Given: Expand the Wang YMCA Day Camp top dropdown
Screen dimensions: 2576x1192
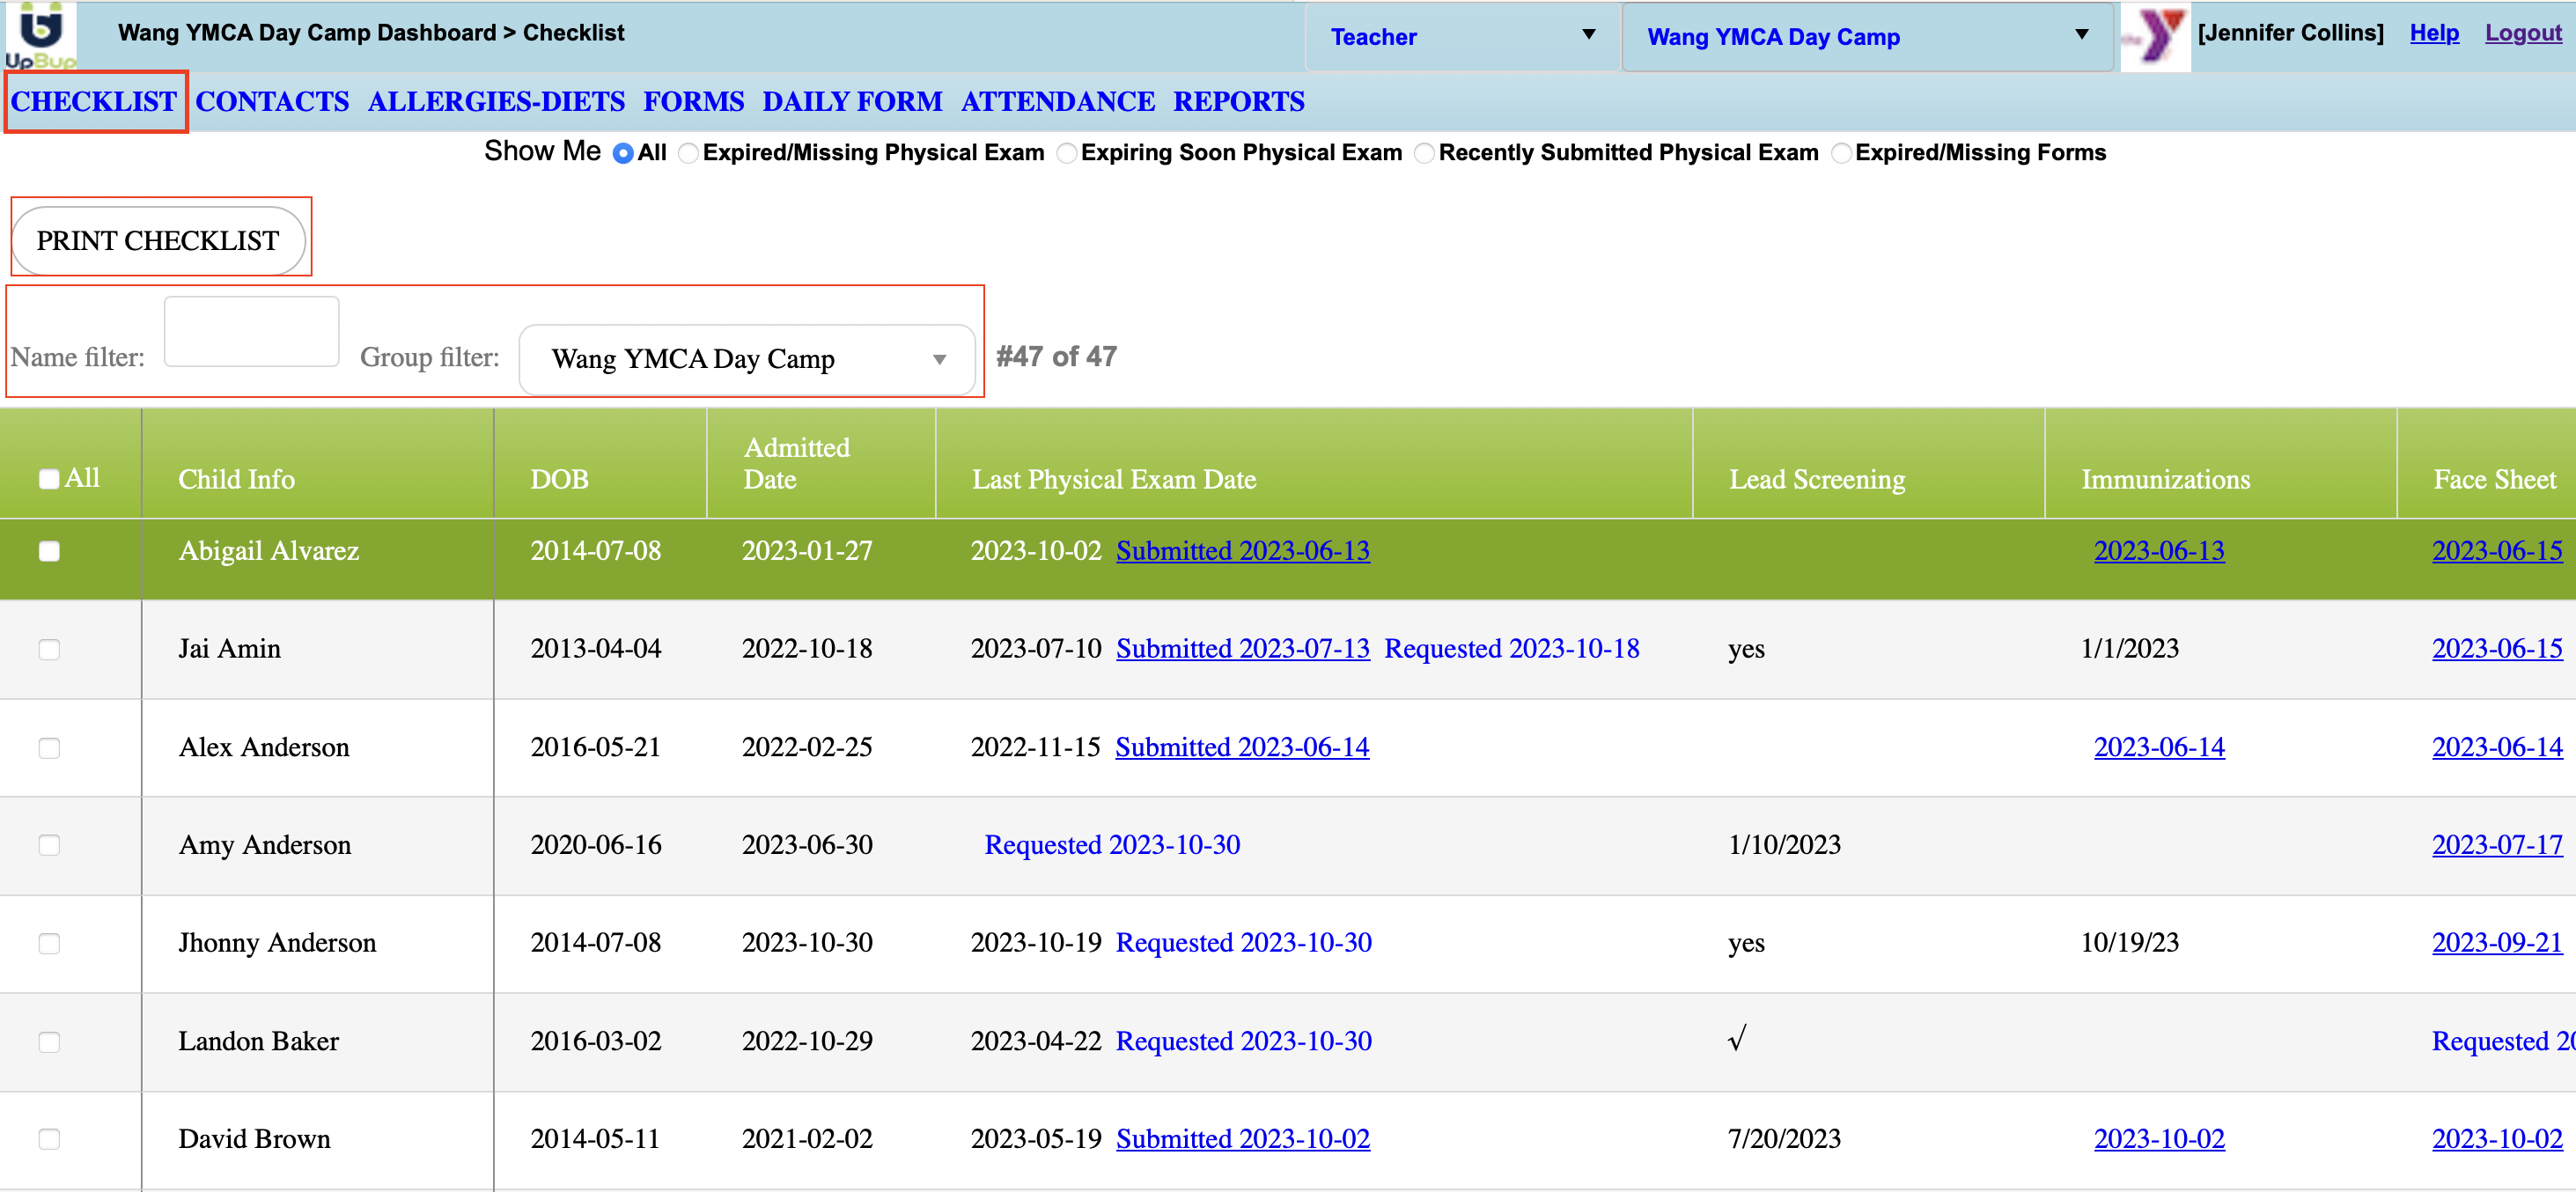Looking at the screenshot, I should 1866,37.
